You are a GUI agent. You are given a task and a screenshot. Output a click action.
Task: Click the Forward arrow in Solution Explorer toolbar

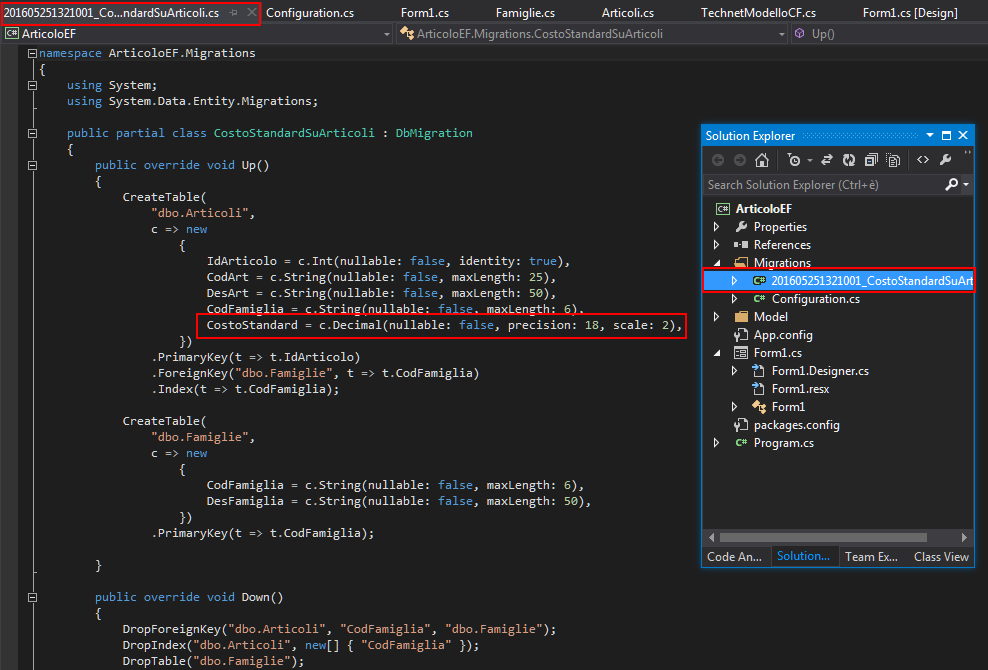click(740, 160)
